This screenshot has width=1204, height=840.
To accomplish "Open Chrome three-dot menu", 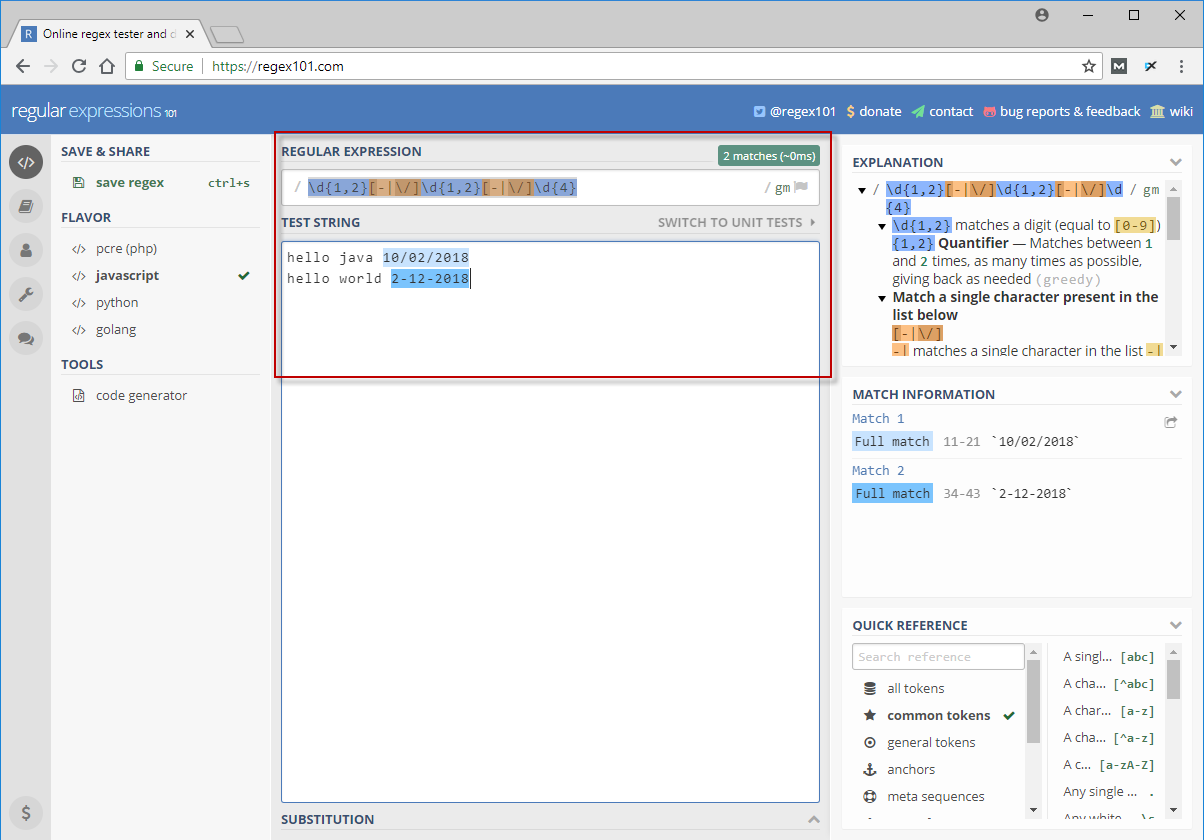I will pyautogui.click(x=1183, y=66).
